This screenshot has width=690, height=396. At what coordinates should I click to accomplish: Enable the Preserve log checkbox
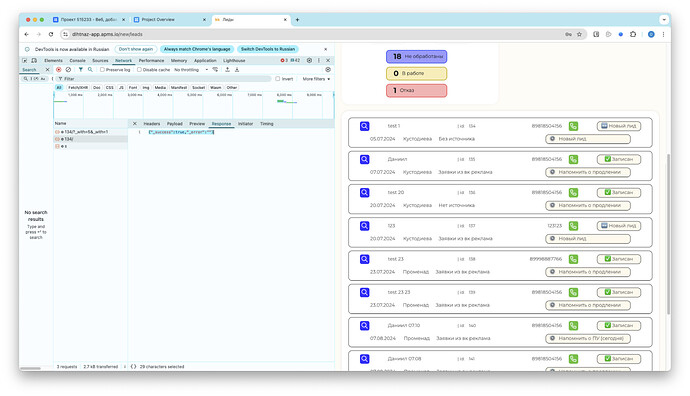(x=102, y=70)
